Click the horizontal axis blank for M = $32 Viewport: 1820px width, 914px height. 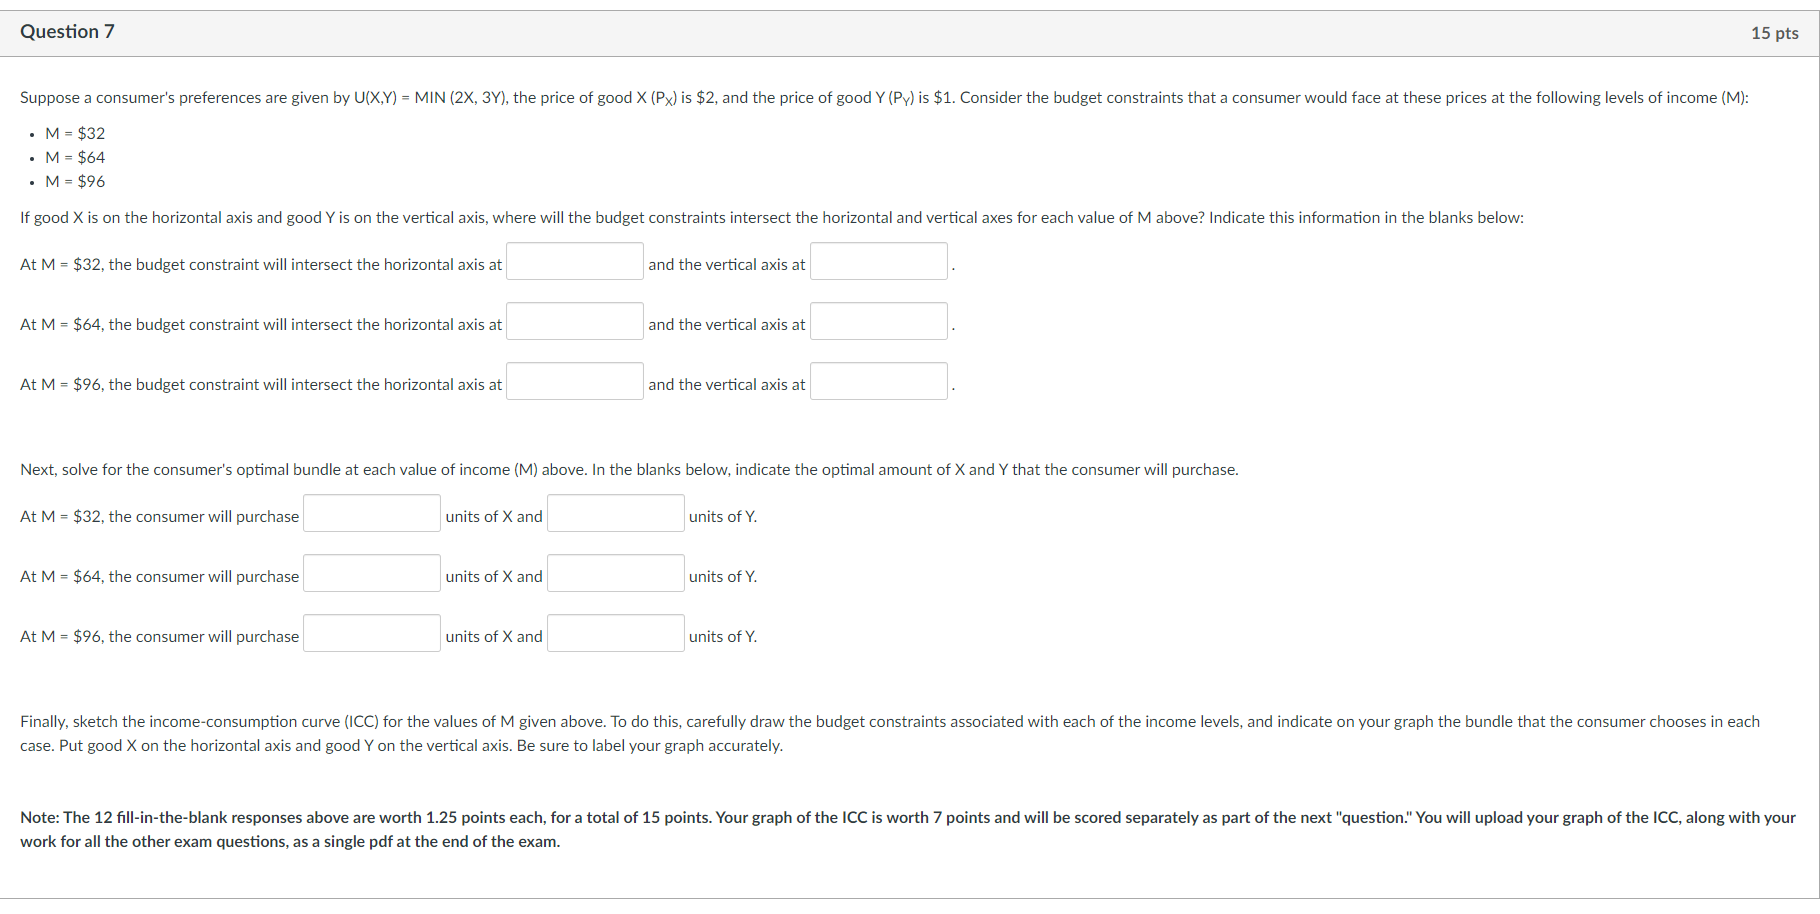(x=574, y=261)
